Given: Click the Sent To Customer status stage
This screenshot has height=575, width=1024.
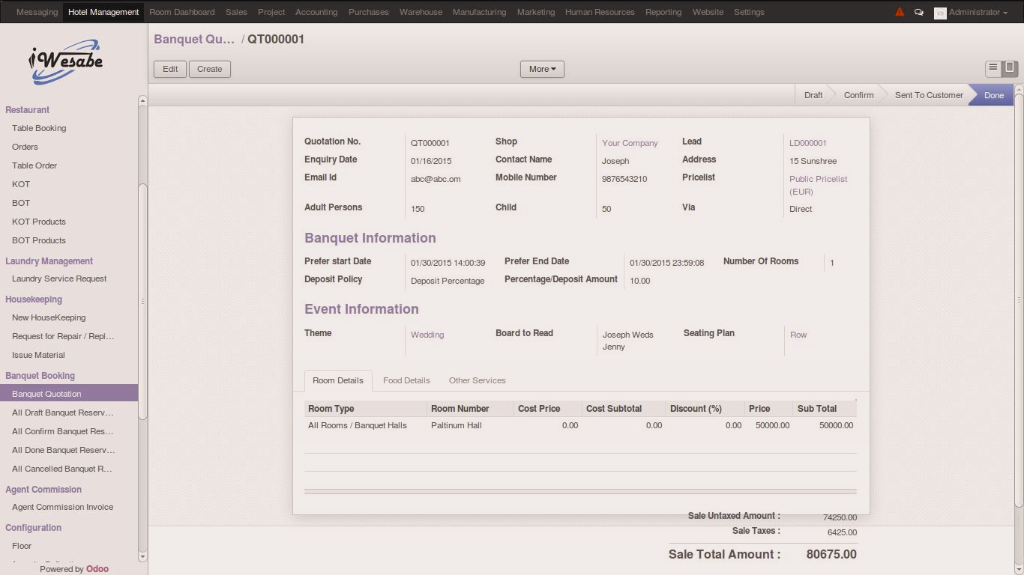Looking at the screenshot, I should point(928,95).
